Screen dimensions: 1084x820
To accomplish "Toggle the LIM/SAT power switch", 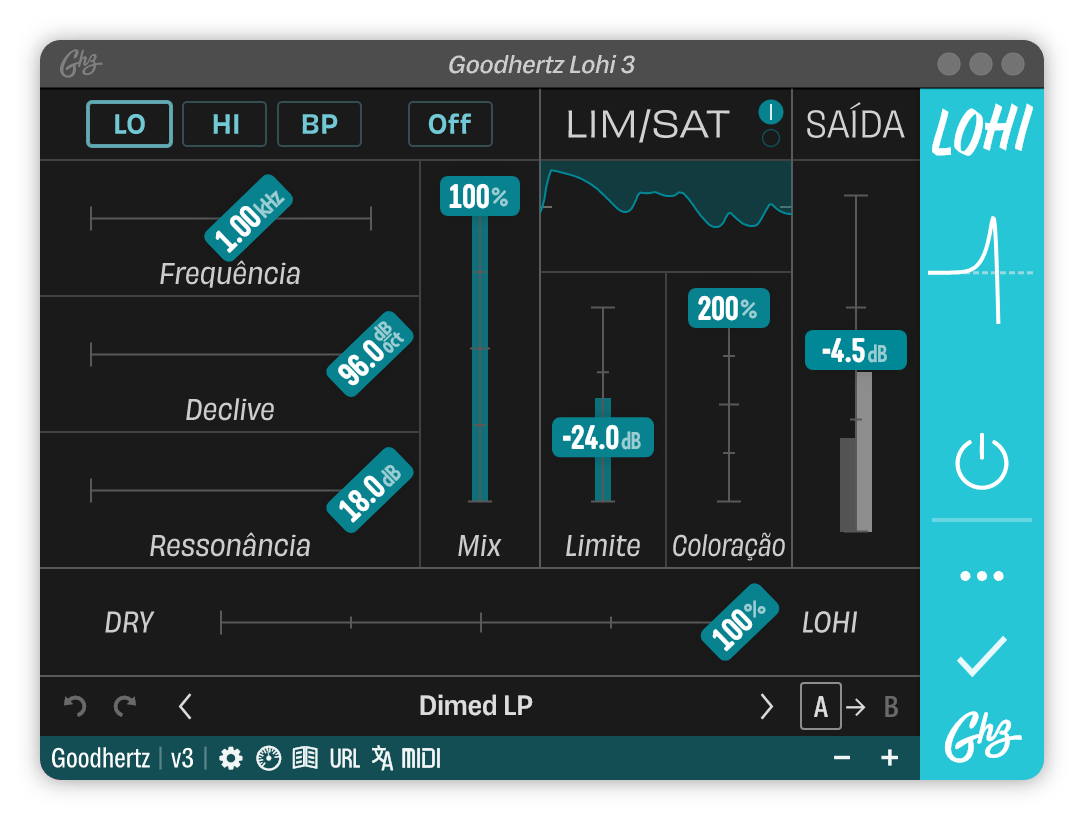I will coord(770,112).
